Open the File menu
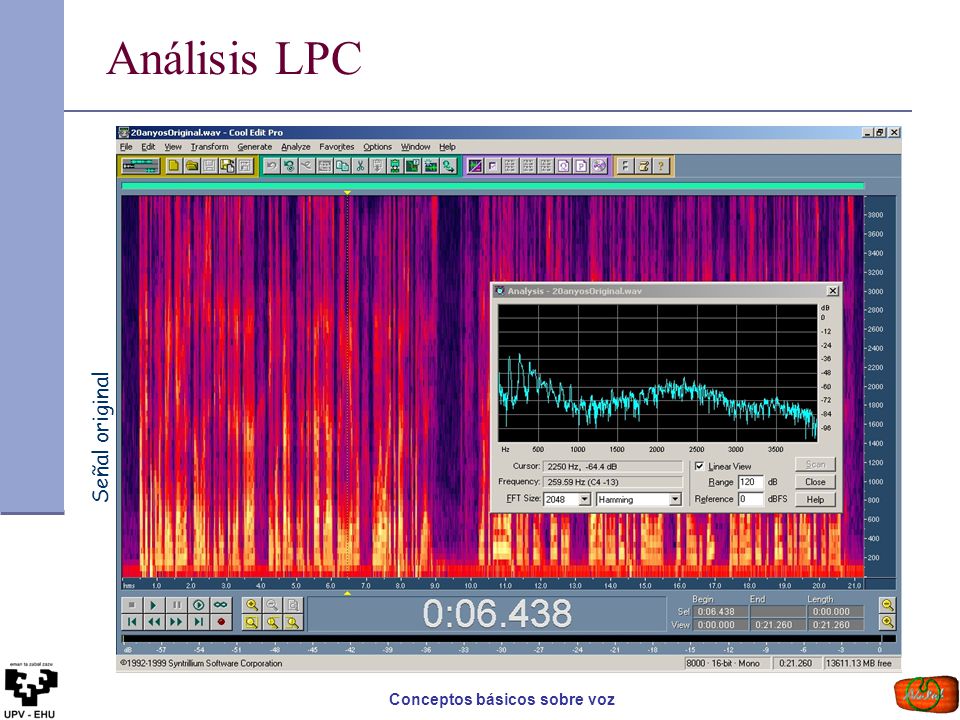The width and height of the screenshot is (960, 720). (x=126, y=147)
